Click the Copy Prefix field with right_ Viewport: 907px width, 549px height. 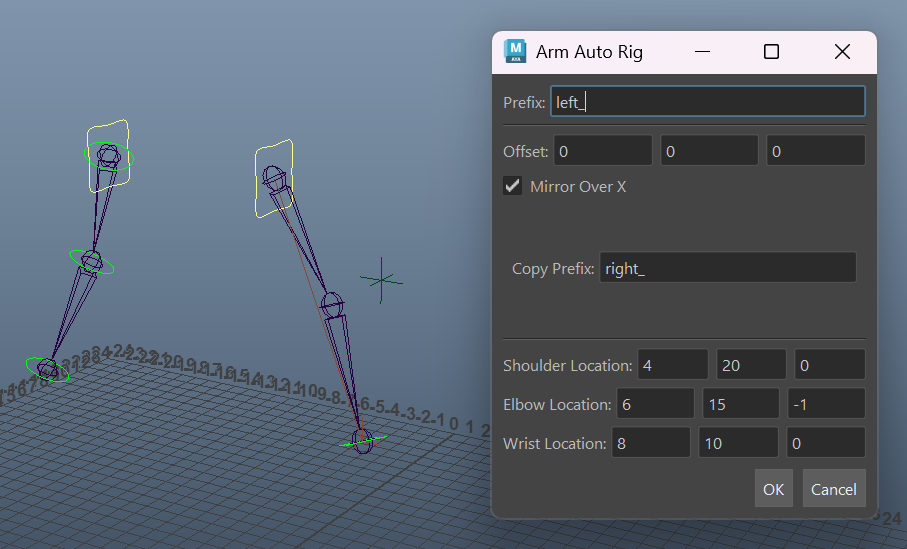728,268
